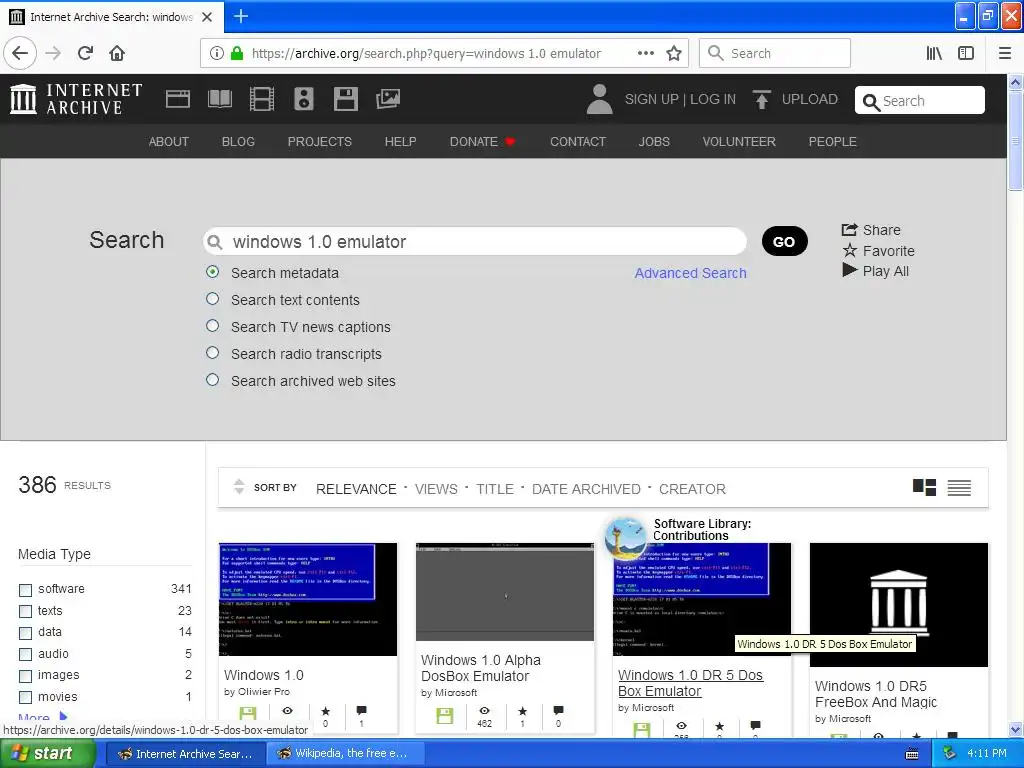Open the Images icon in header
This screenshot has height=768, width=1024.
click(x=388, y=99)
